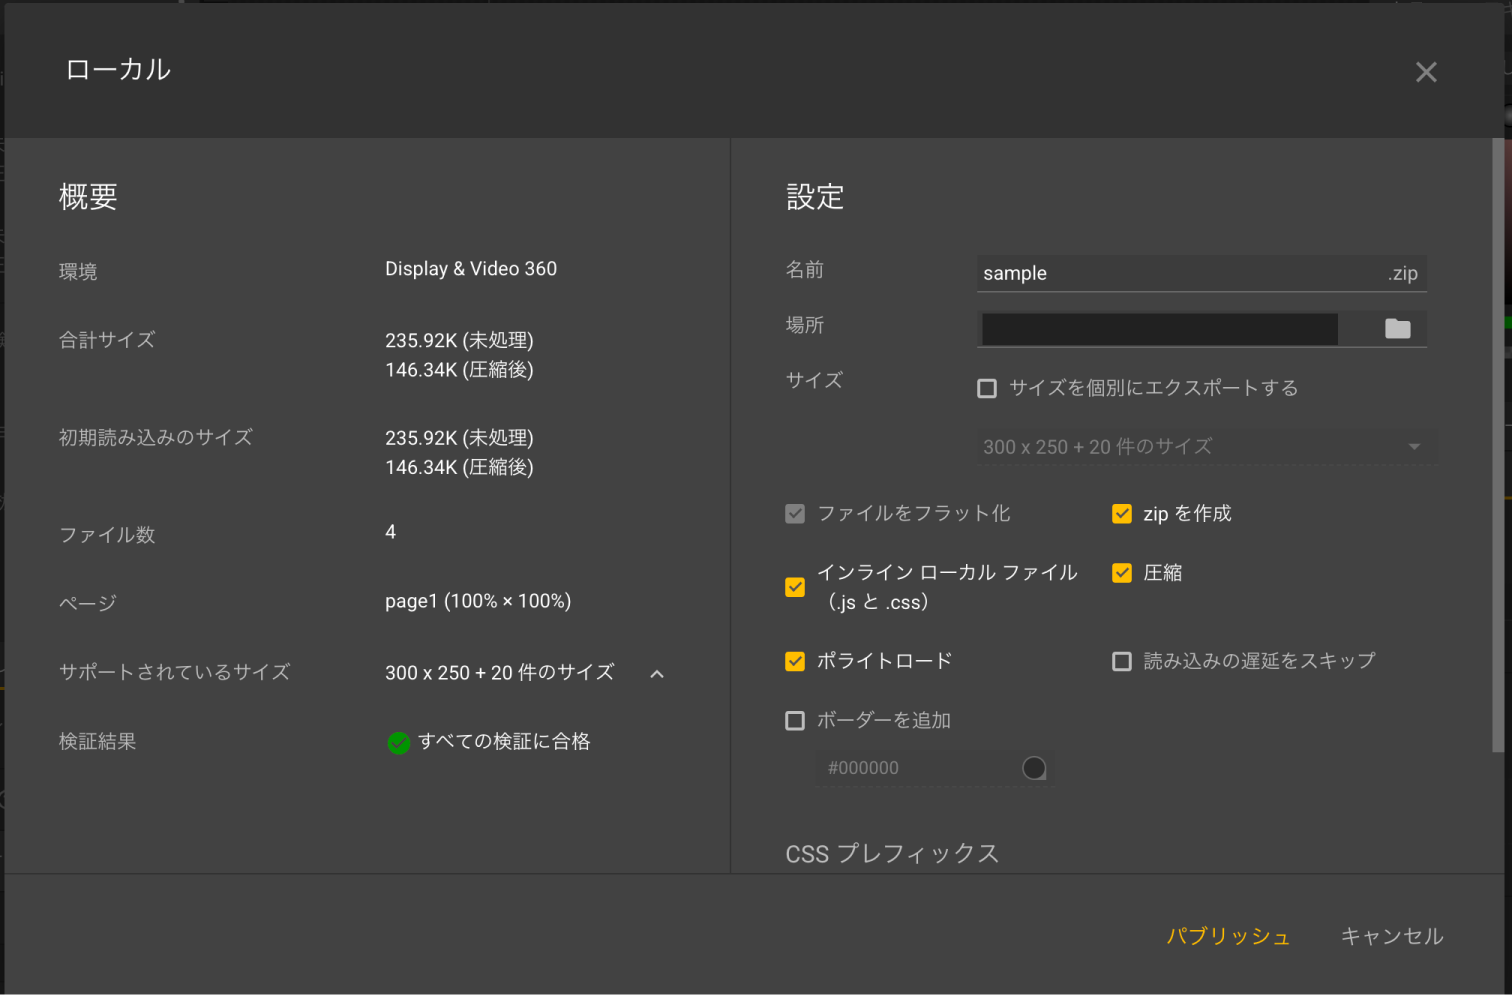Click the settings panel vertical scrollbar
This screenshot has width=1512, height=995.
(x=1497, y=445)
